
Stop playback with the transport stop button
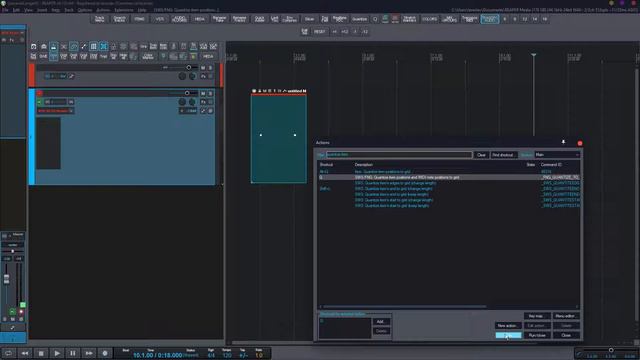pos(41,353)
